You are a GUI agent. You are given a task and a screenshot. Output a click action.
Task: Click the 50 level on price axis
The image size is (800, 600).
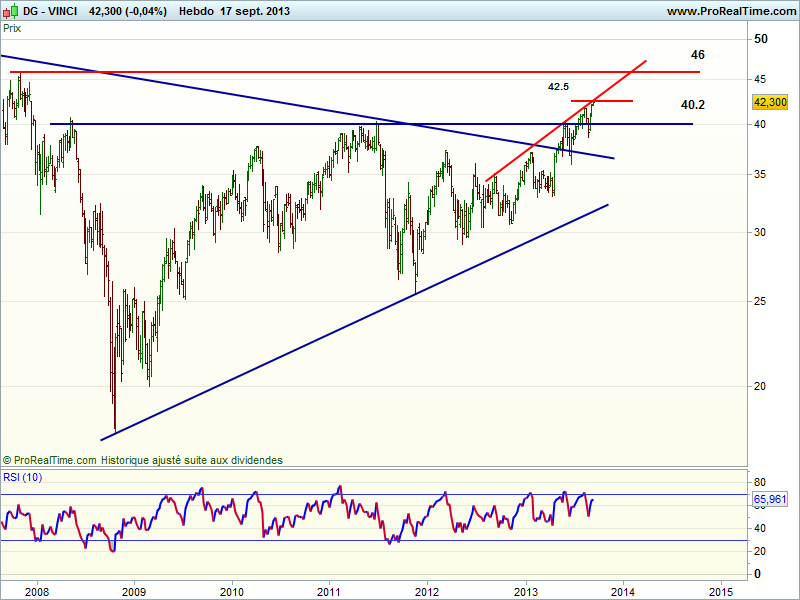click(x=761, y=39)
